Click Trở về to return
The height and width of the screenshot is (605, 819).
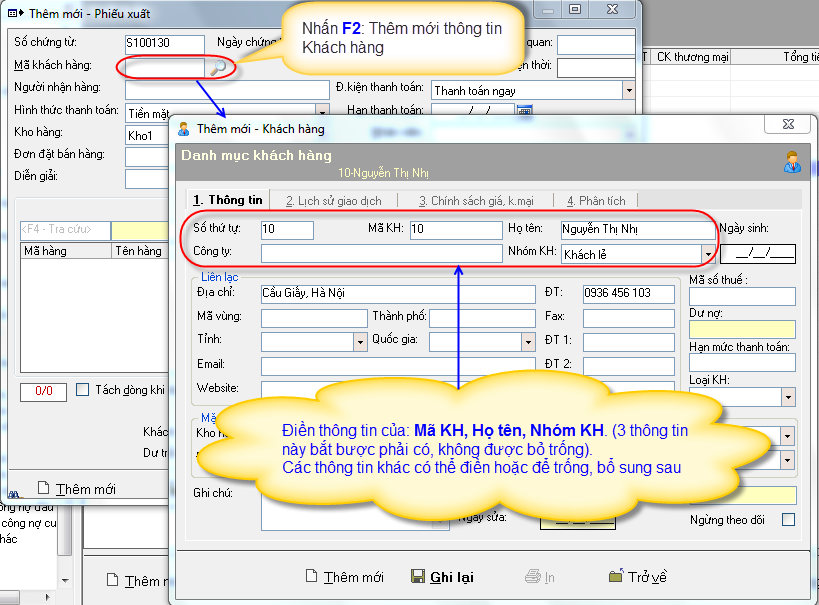(x=637, y=577)
